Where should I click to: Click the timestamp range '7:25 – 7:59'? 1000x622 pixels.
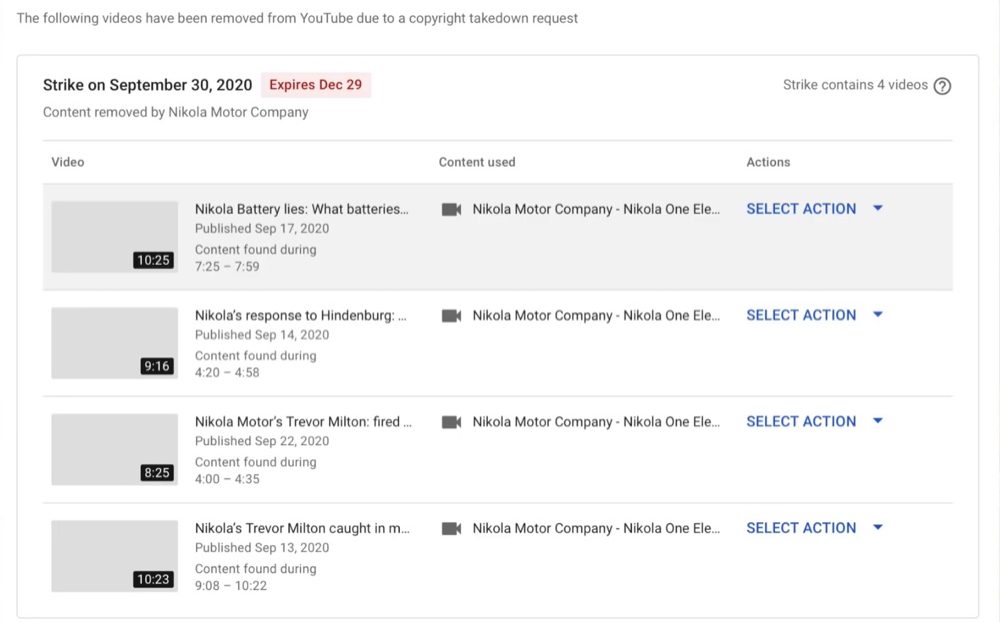[x=227, y=267]
